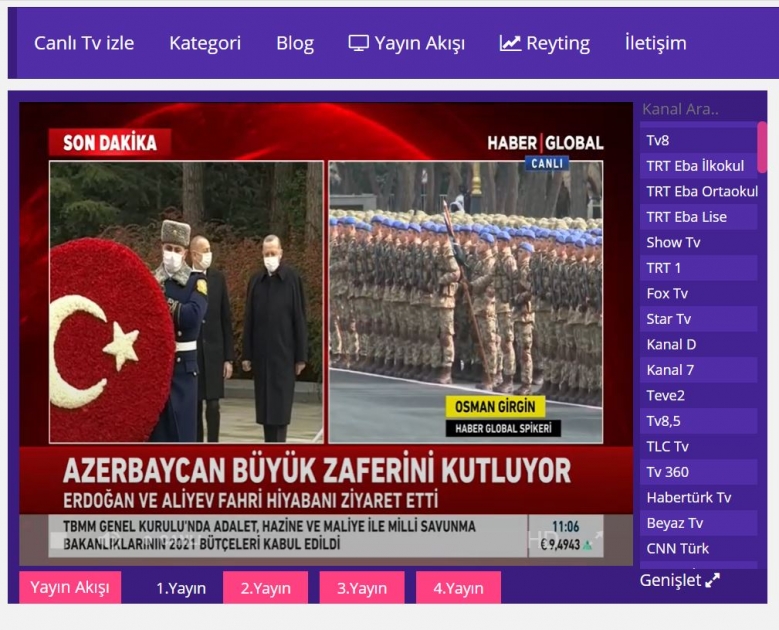779x630 pixels.
Task: Open the Kategori menu
Action: [x=205, y=43]
